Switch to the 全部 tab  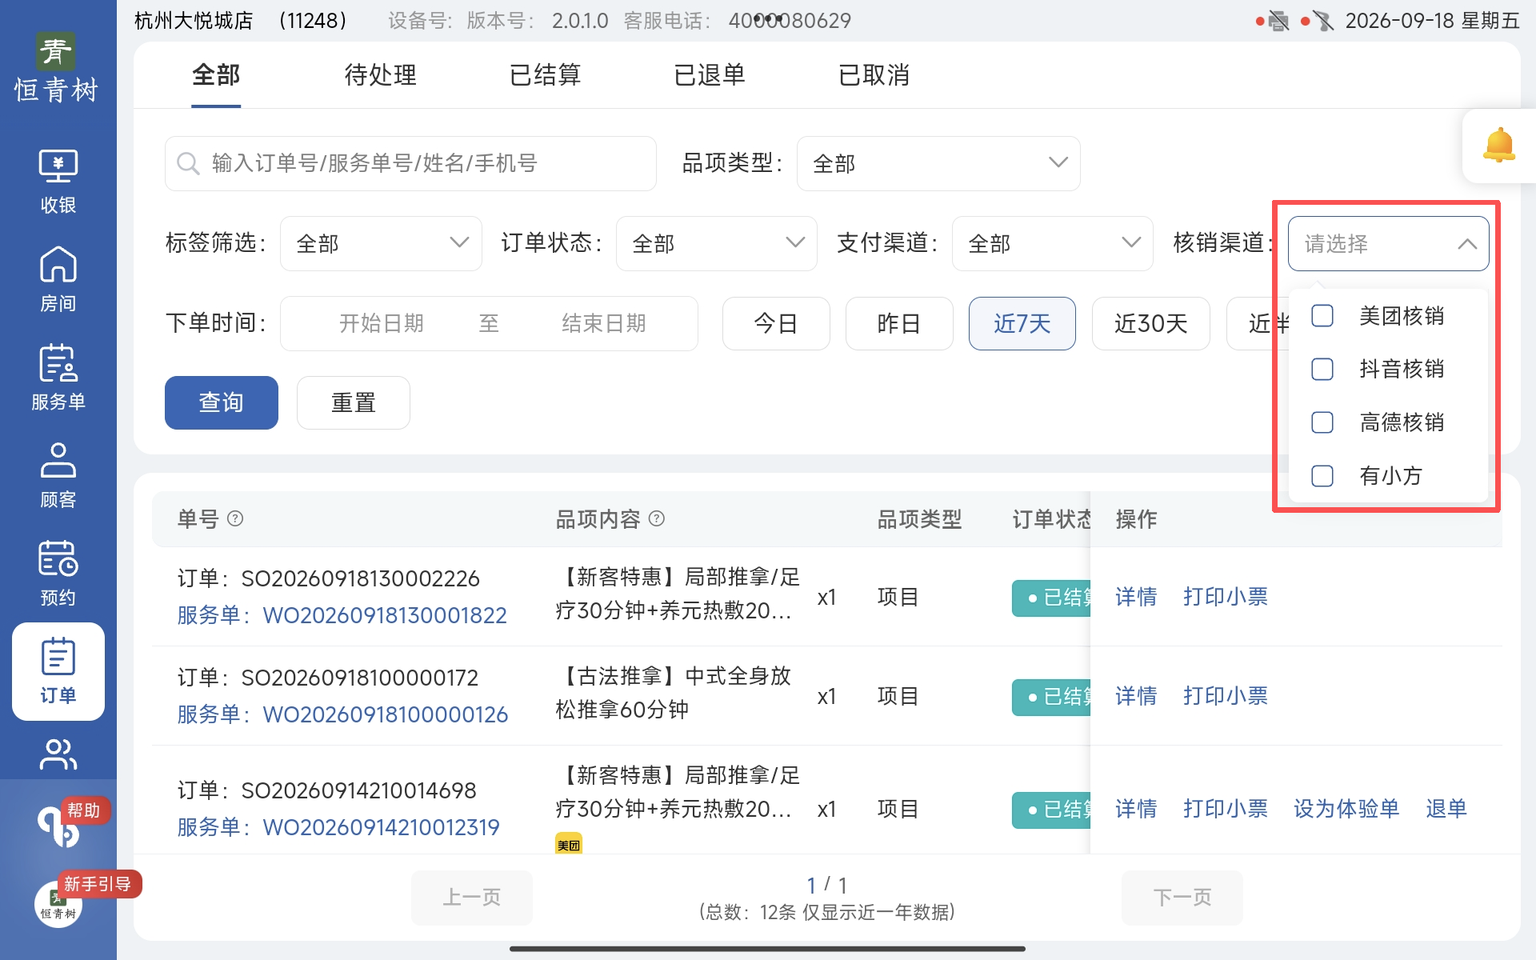click(216, 75)
